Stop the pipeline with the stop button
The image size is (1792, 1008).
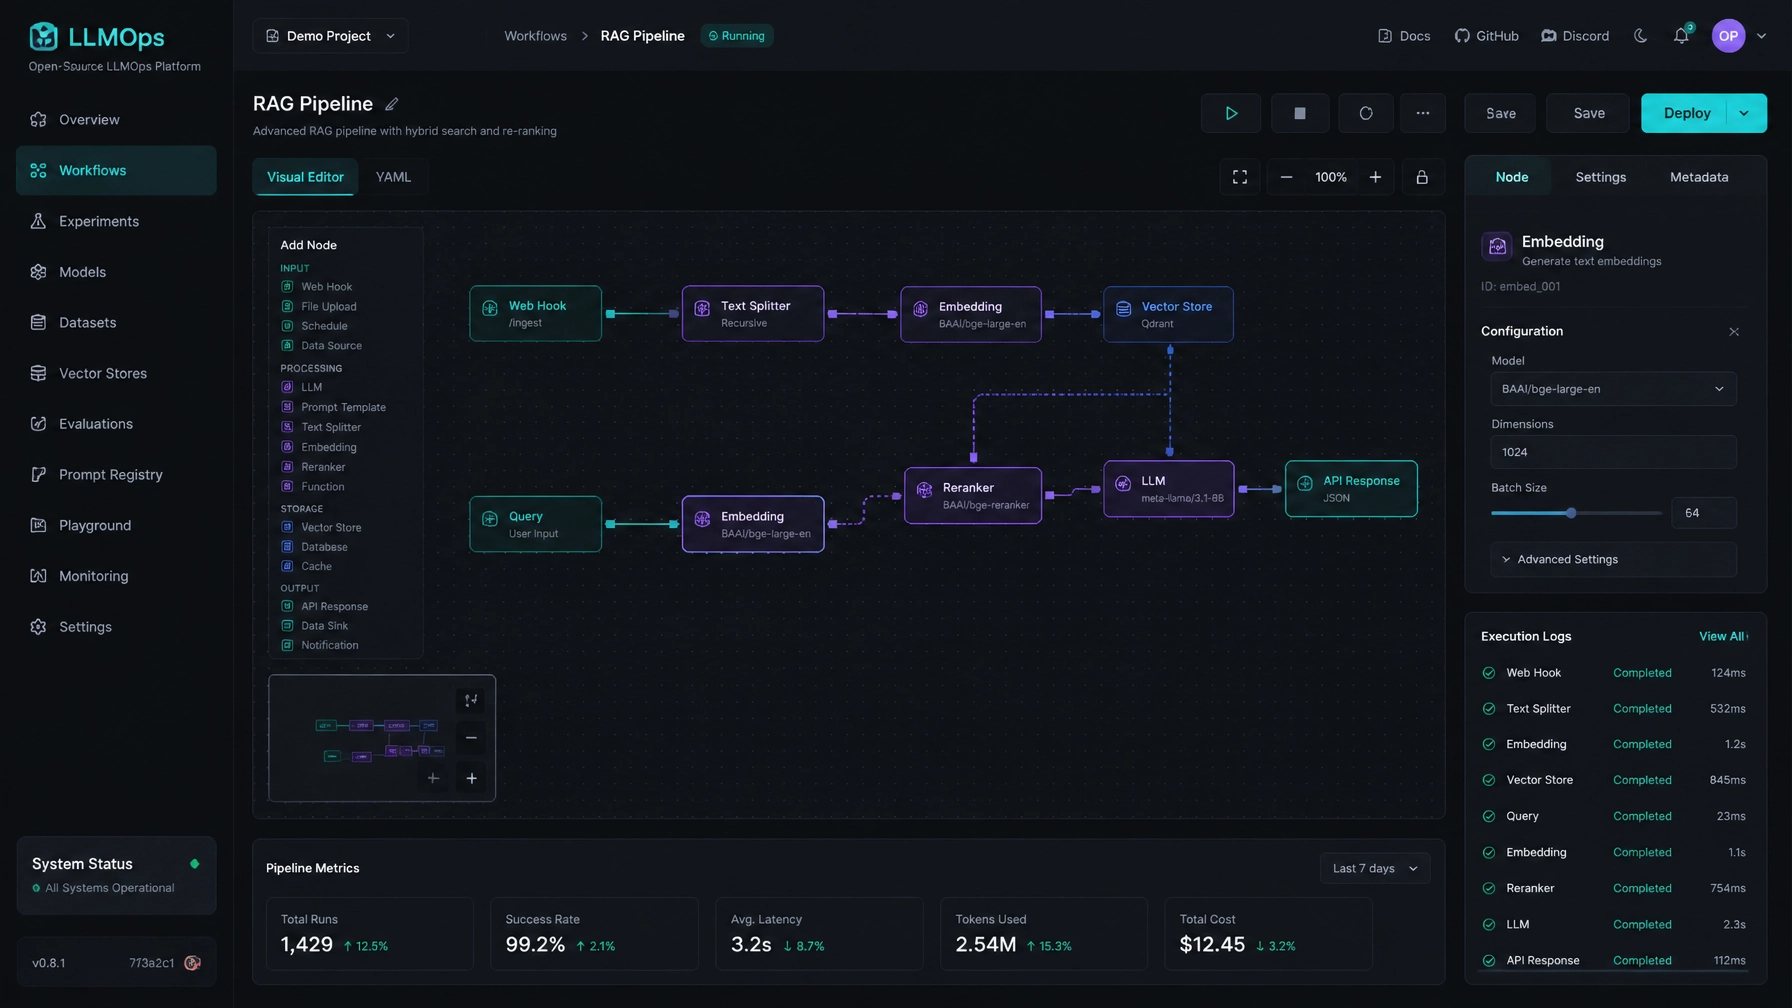[1299, 113]
